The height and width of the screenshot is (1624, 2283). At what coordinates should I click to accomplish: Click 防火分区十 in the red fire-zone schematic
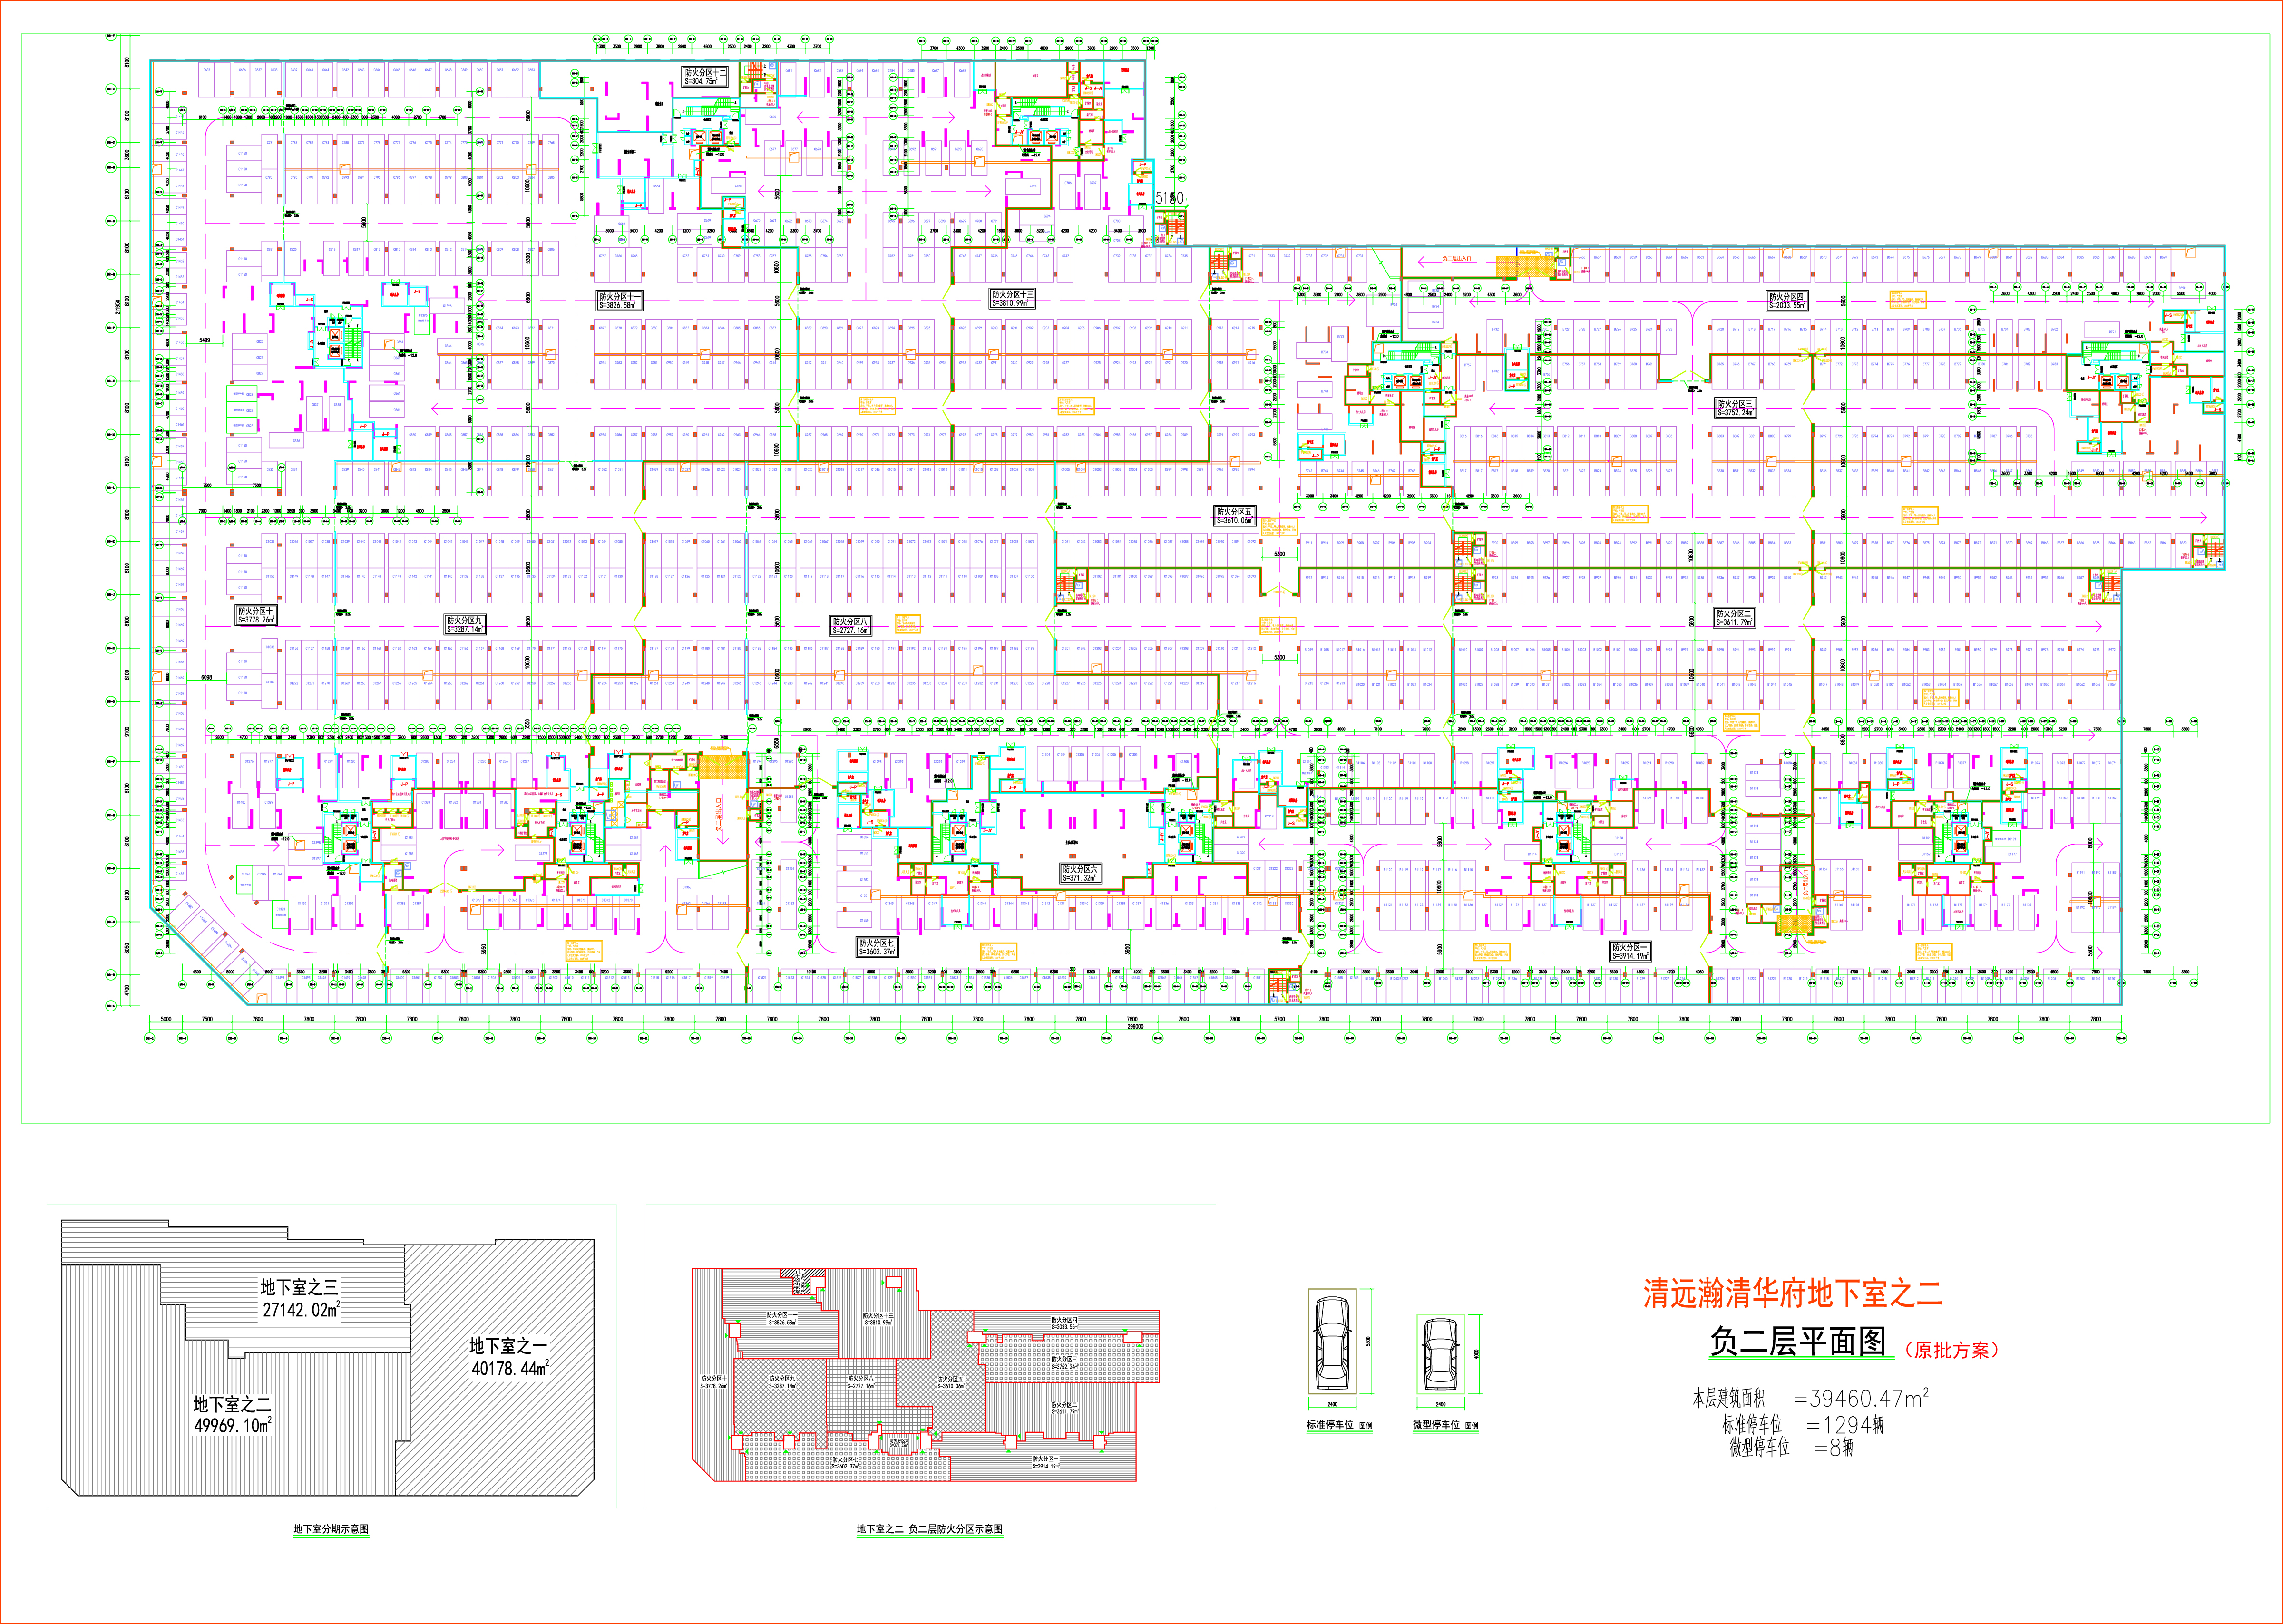713,1382
